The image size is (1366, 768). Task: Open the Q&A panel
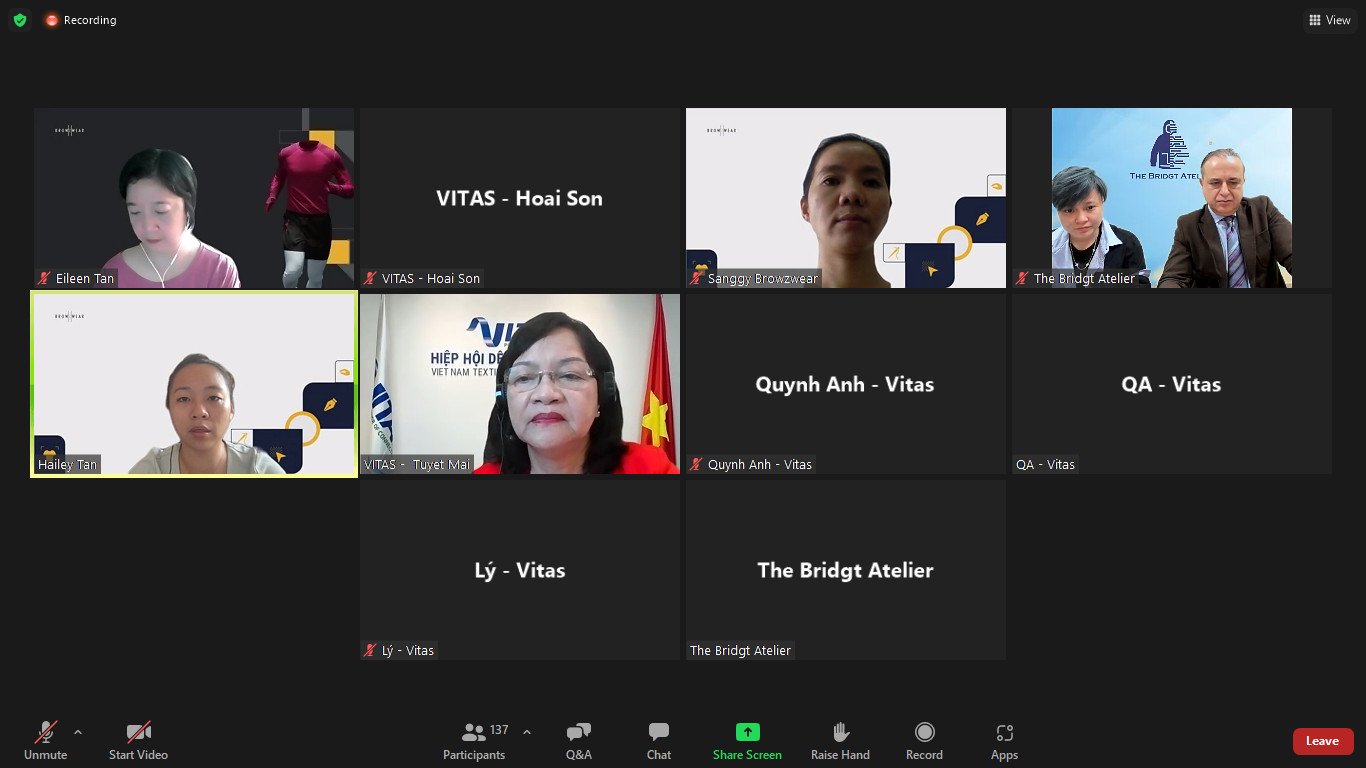[x=578, y=741]
